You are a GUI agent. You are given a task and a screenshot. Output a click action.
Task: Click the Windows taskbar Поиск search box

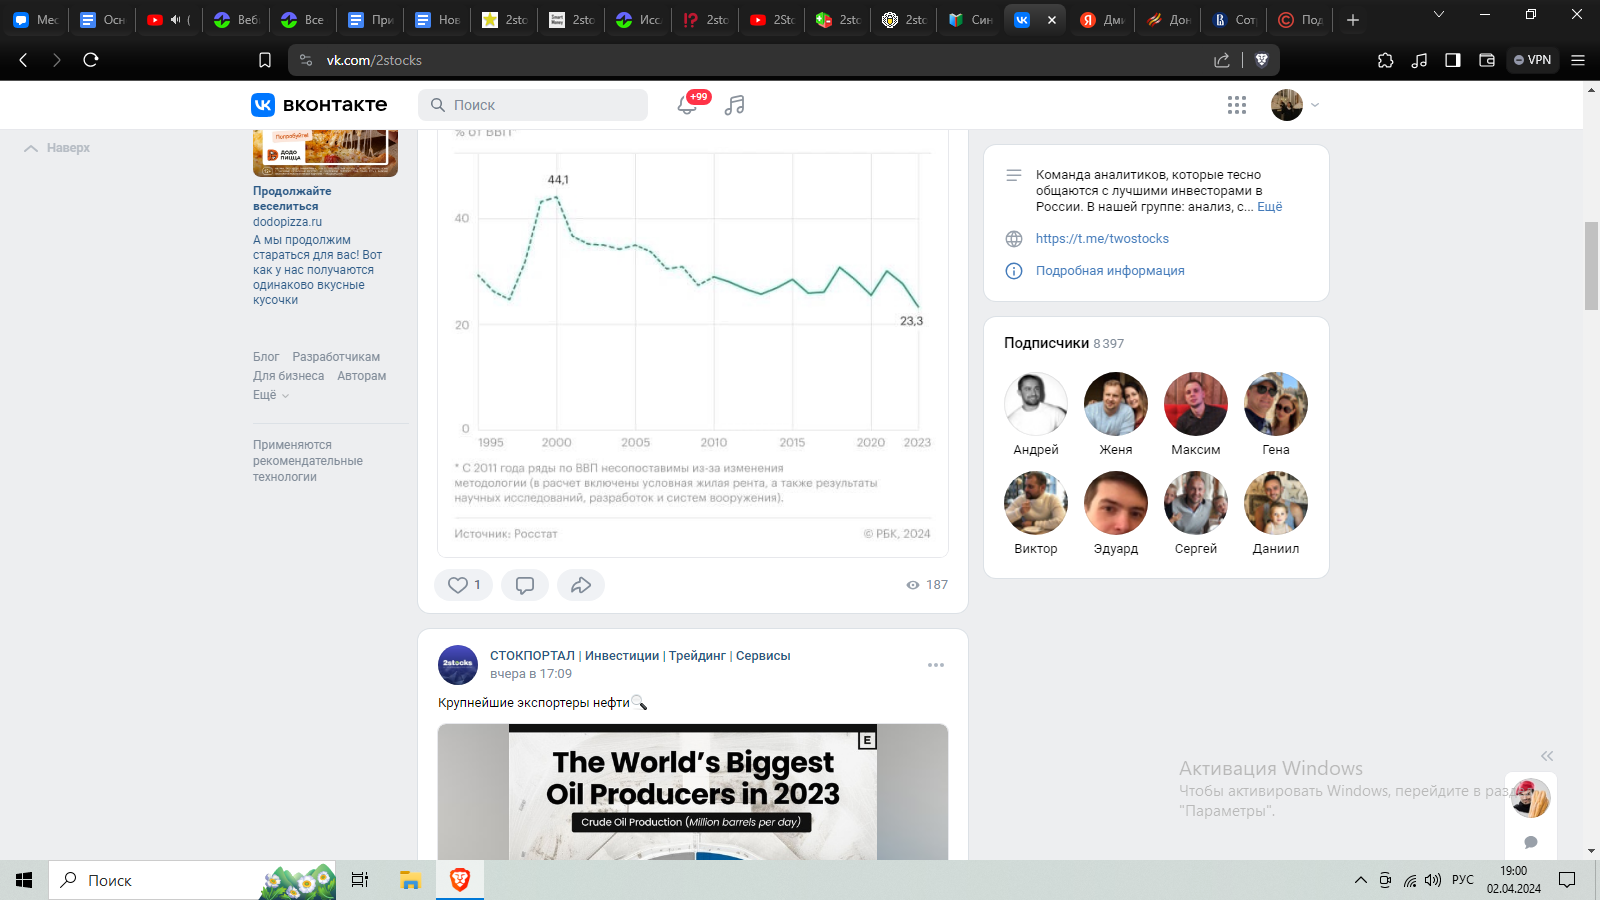192,880
